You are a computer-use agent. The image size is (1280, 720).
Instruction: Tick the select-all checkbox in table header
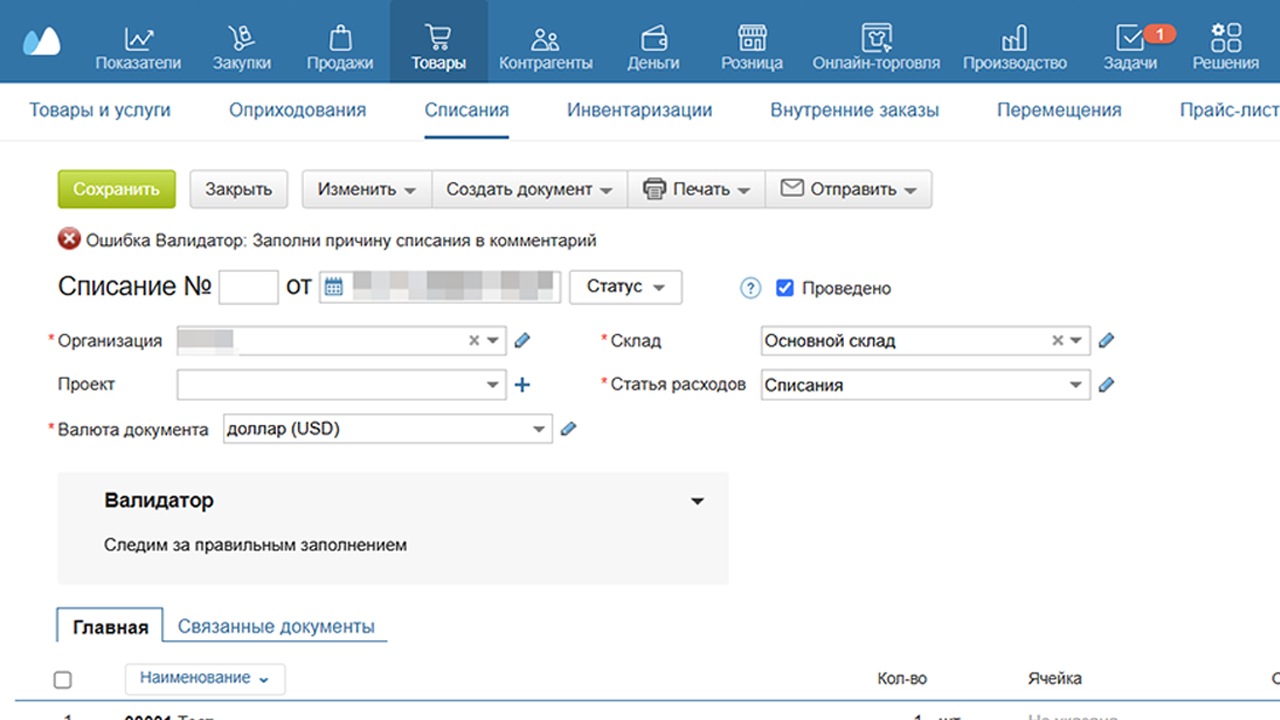click(63, 680)
